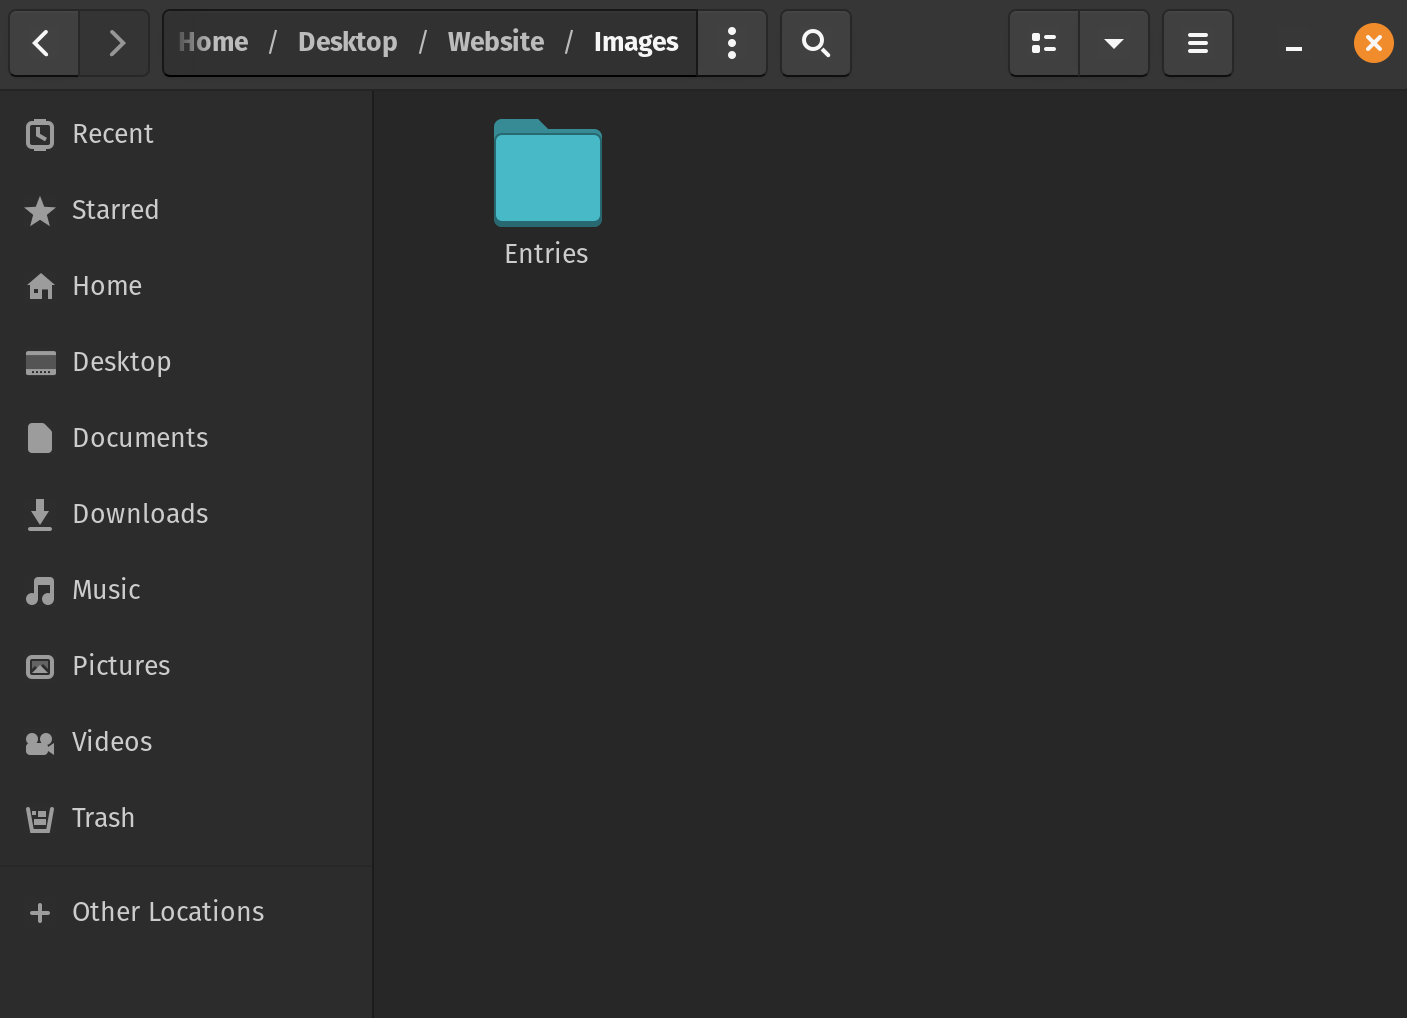Jump to Website in the breadcrumb
The height and width of the screenshot is (1018, 1407).
[495, 43]
